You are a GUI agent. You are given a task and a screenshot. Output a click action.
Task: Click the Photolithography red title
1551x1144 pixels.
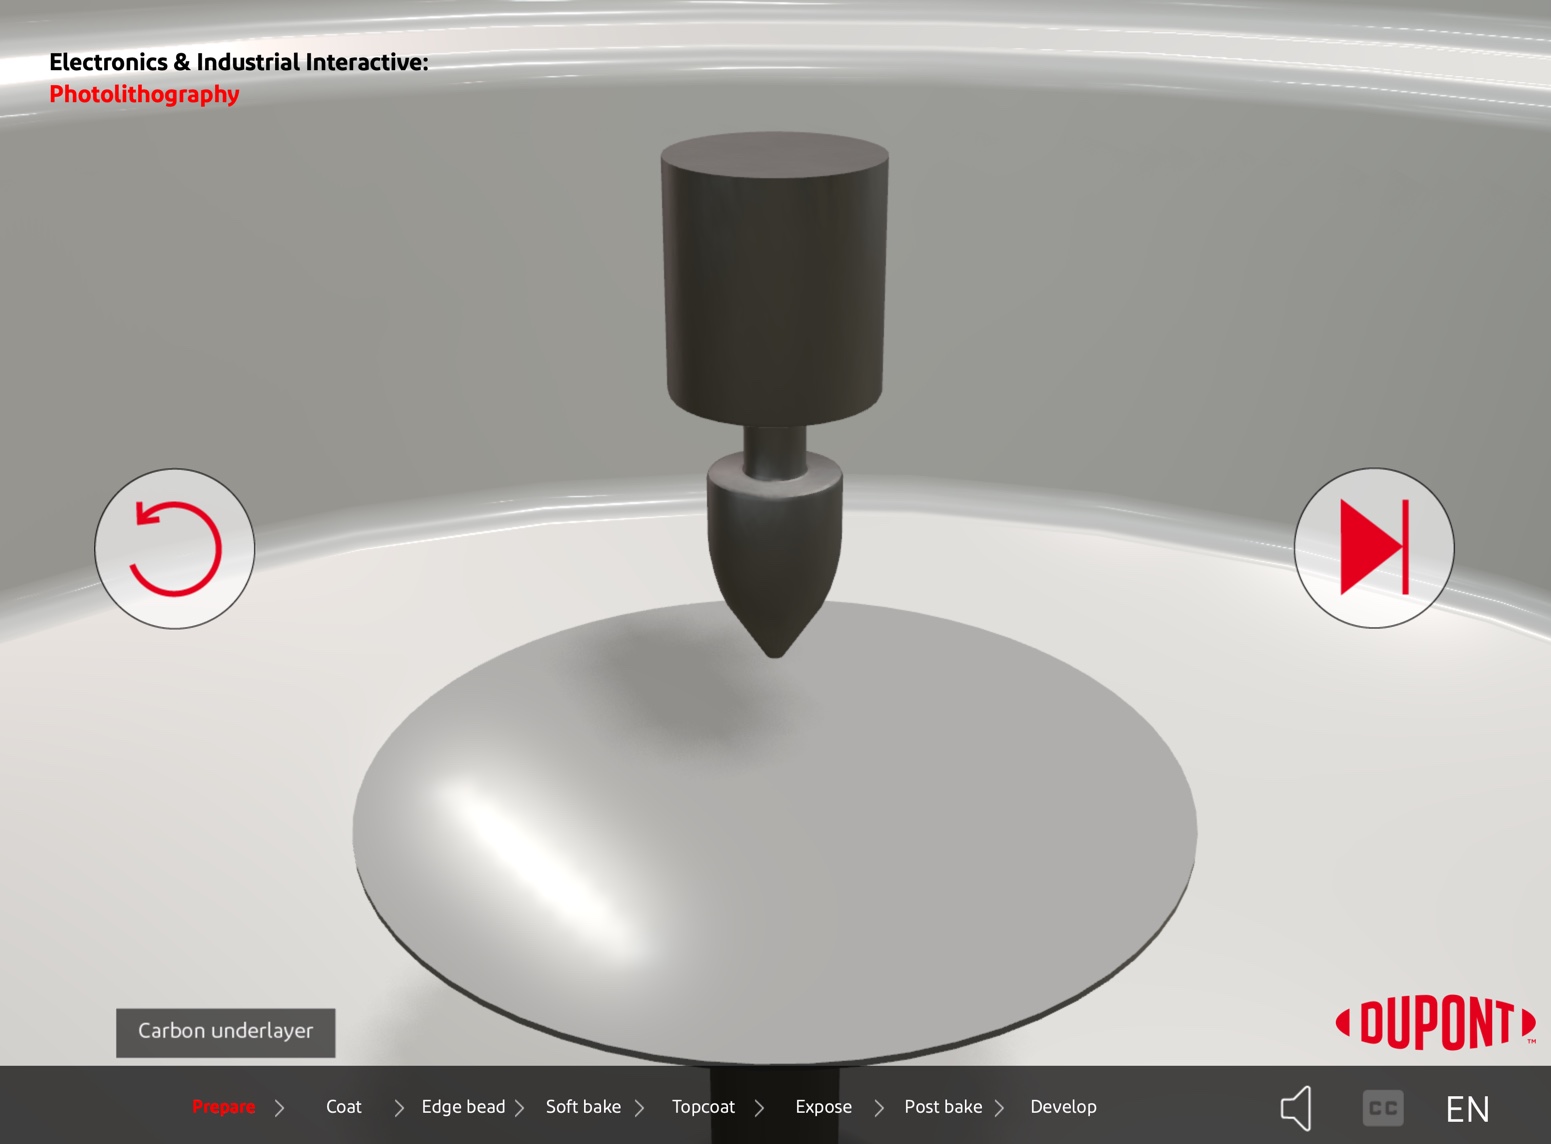(144, 95)
